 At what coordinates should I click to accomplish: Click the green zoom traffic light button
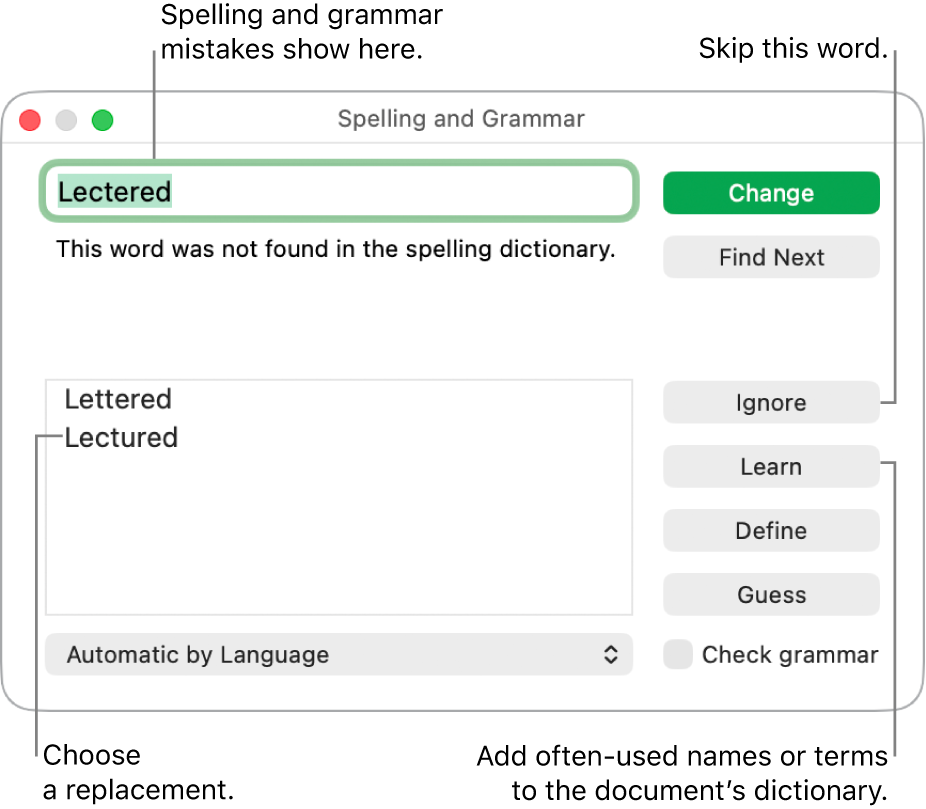(x=101, y=120)
